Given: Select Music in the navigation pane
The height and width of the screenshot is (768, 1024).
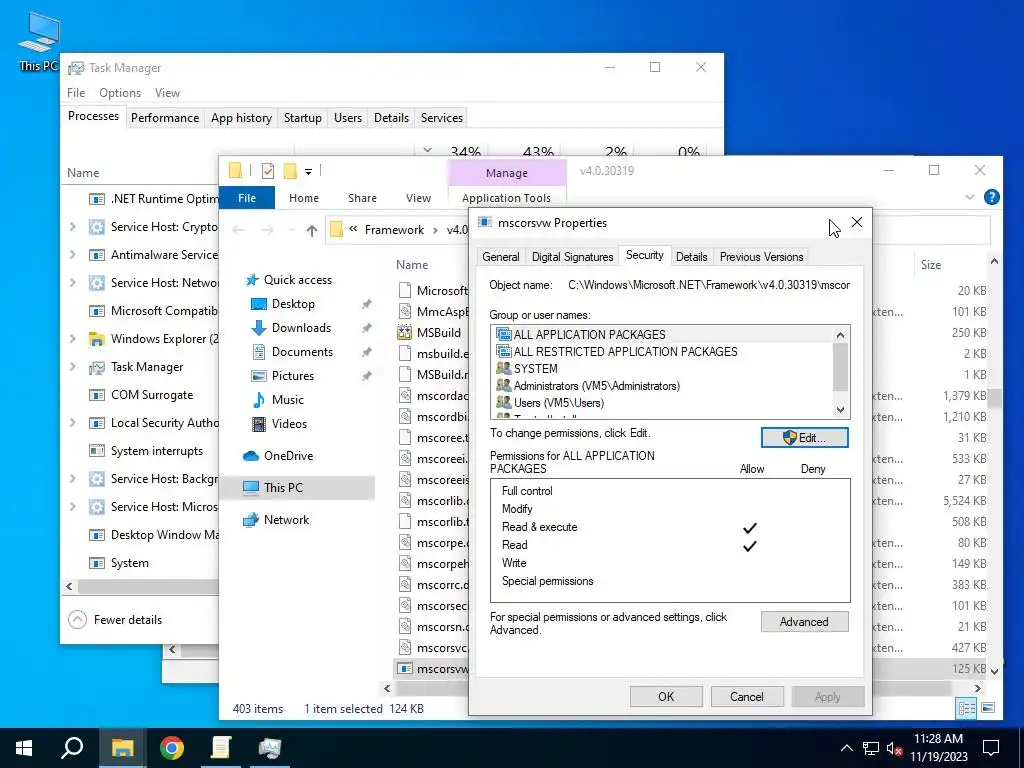Looking at the screenshot, I should [x=287, y=400].
